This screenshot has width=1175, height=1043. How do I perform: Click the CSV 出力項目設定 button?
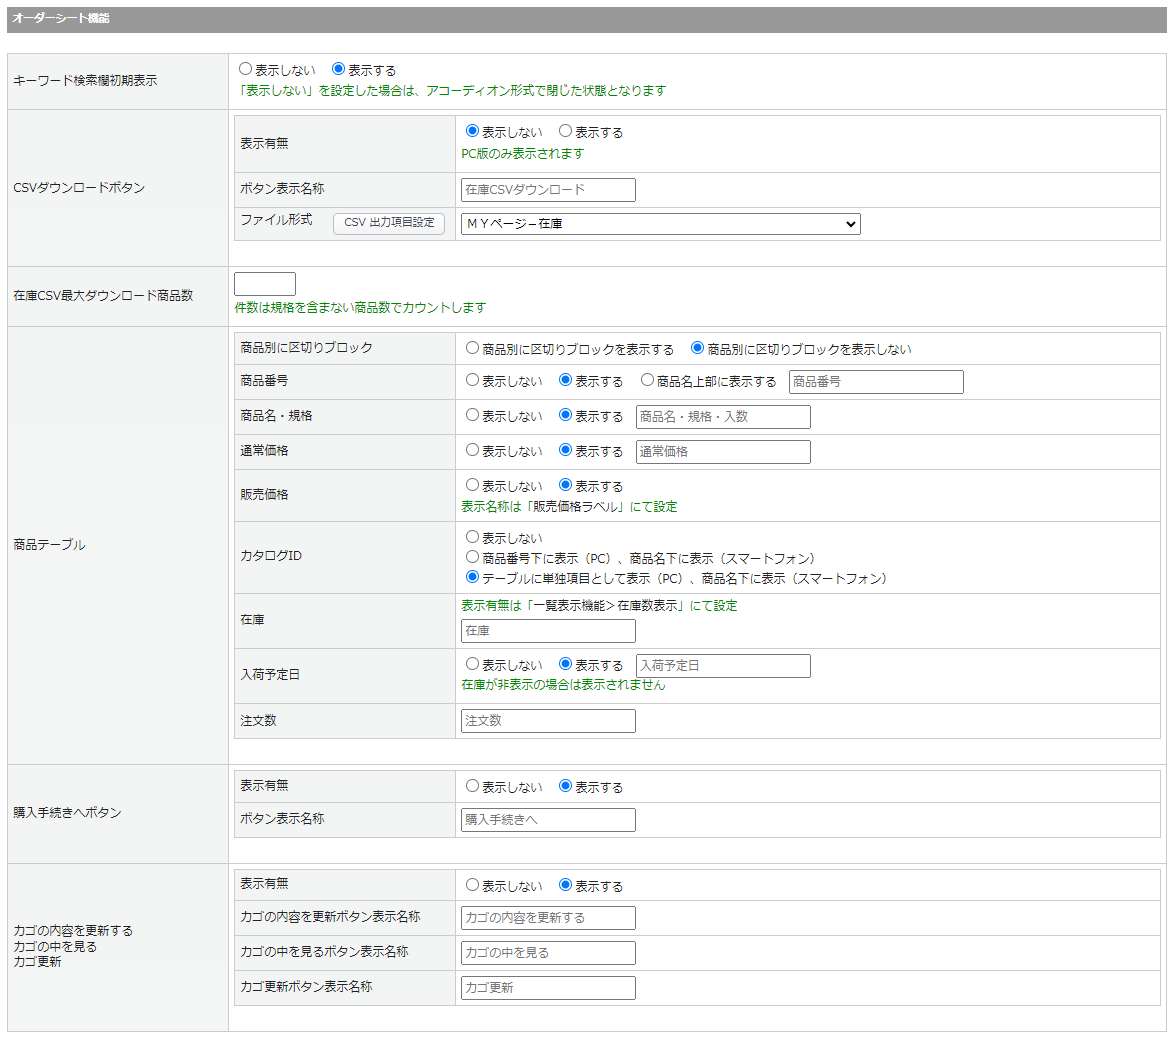389,223
